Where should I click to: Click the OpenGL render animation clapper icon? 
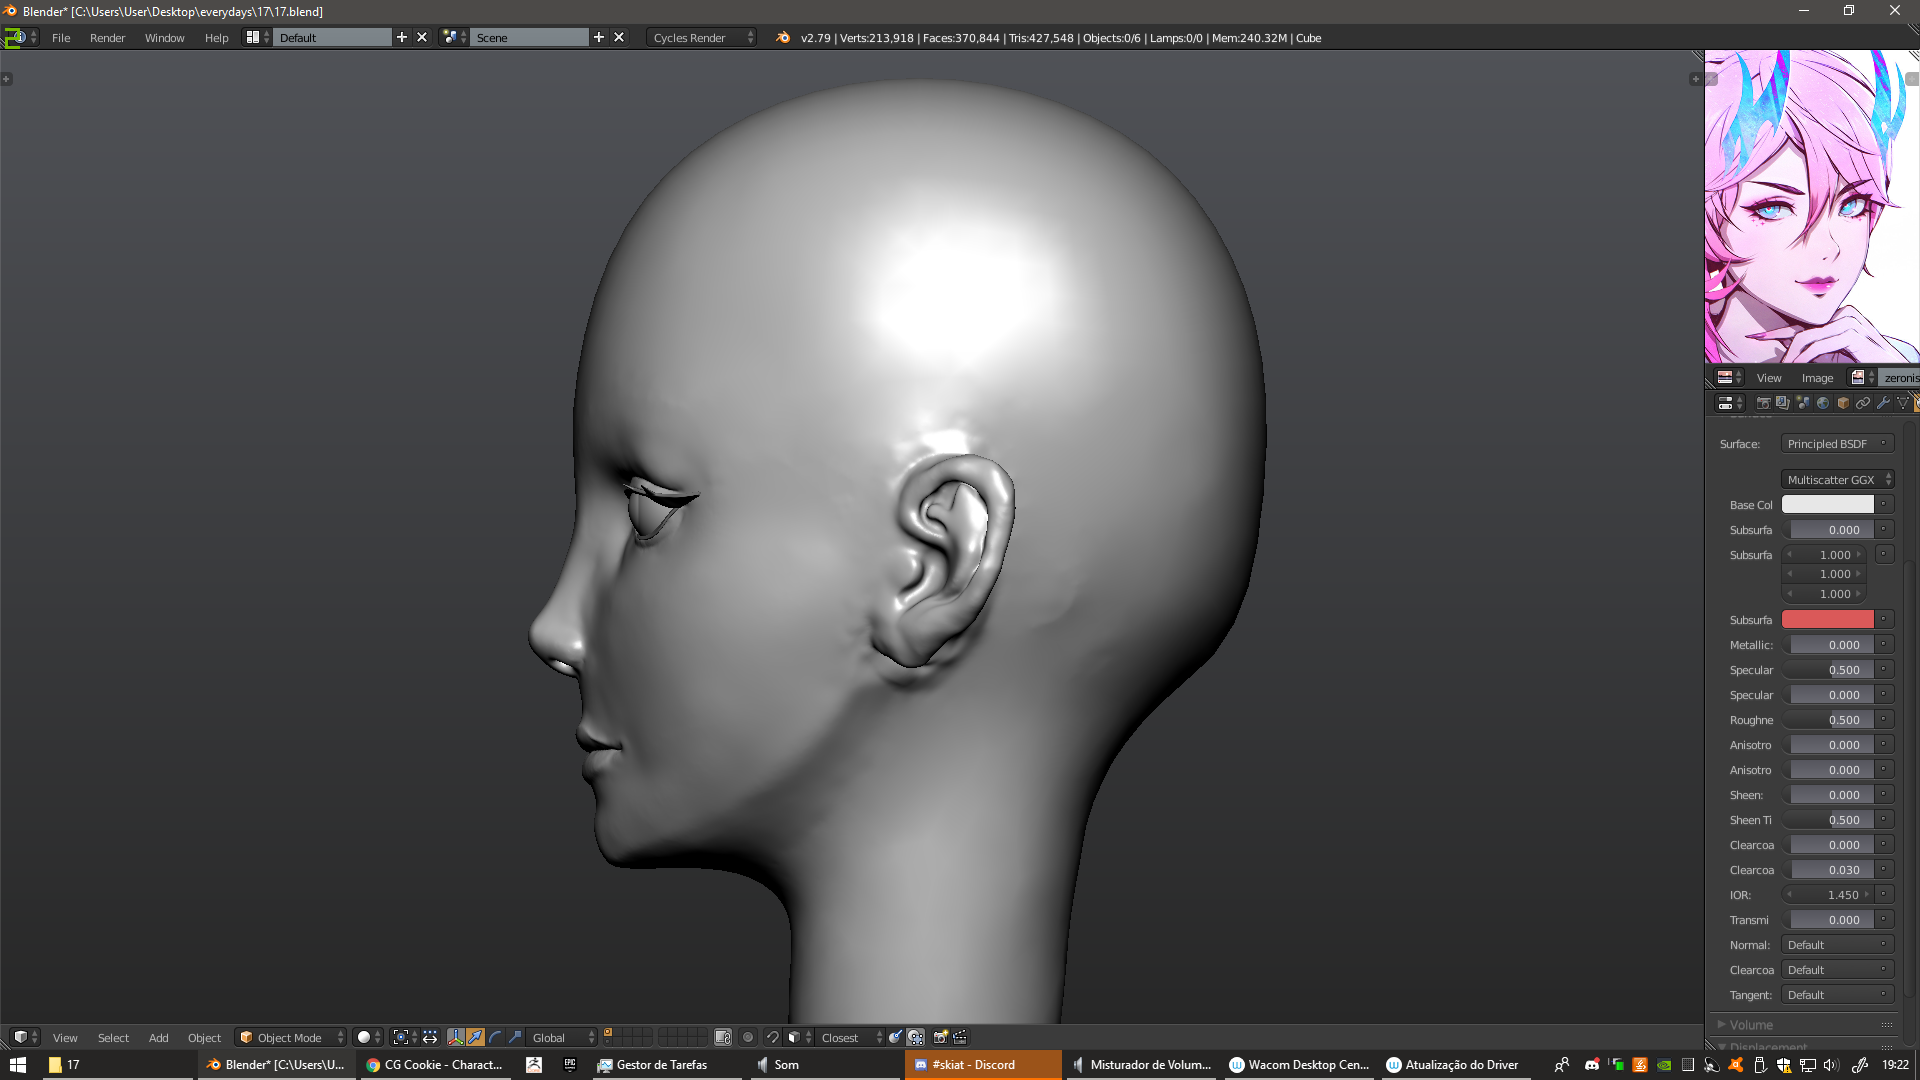960,1037
